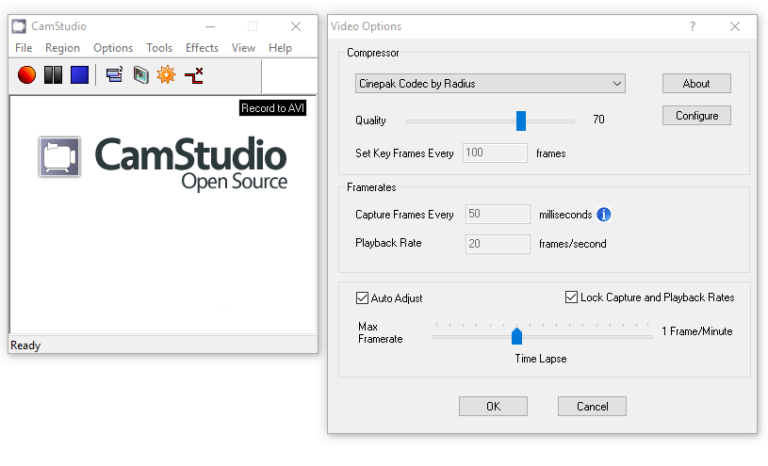Confirm the Video Options with OK

click(x=492, y=406)
